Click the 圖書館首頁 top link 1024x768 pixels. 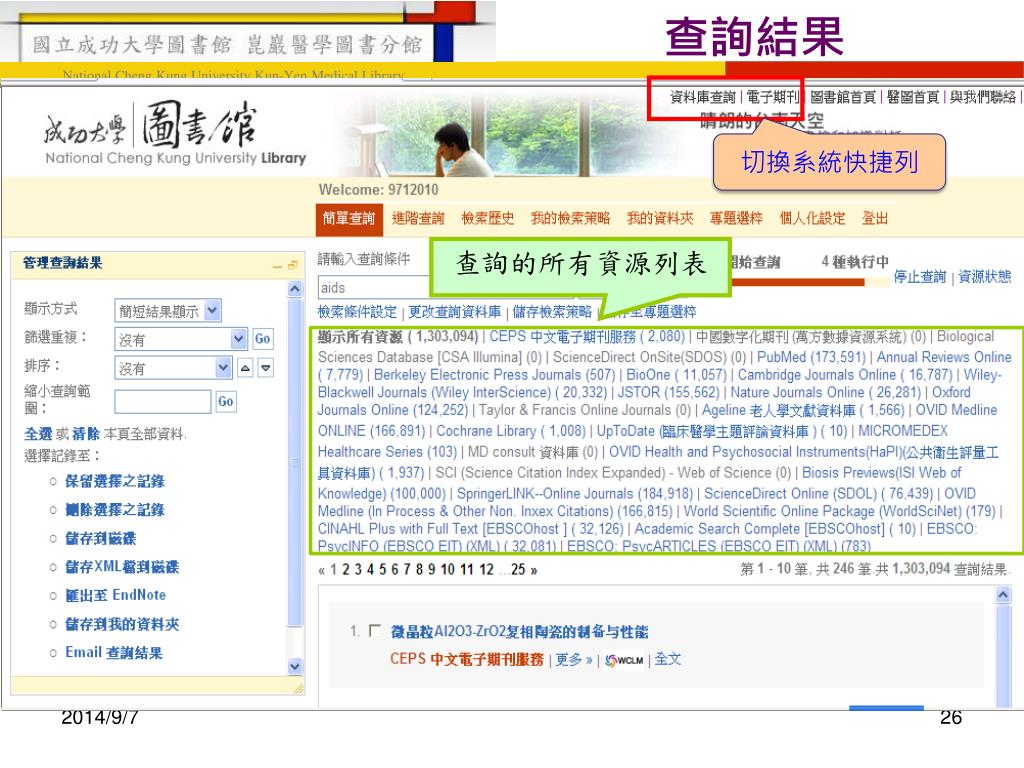click(843, 97)
